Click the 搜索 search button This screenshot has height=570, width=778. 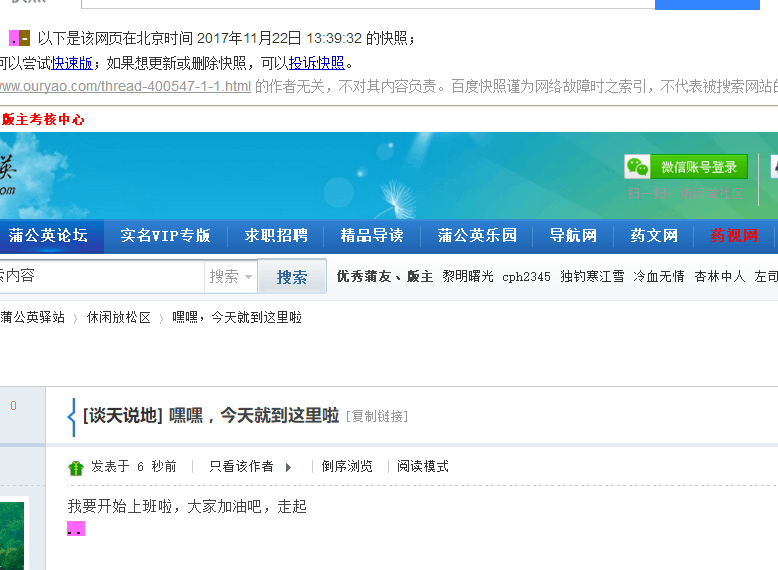click(292, 276)
